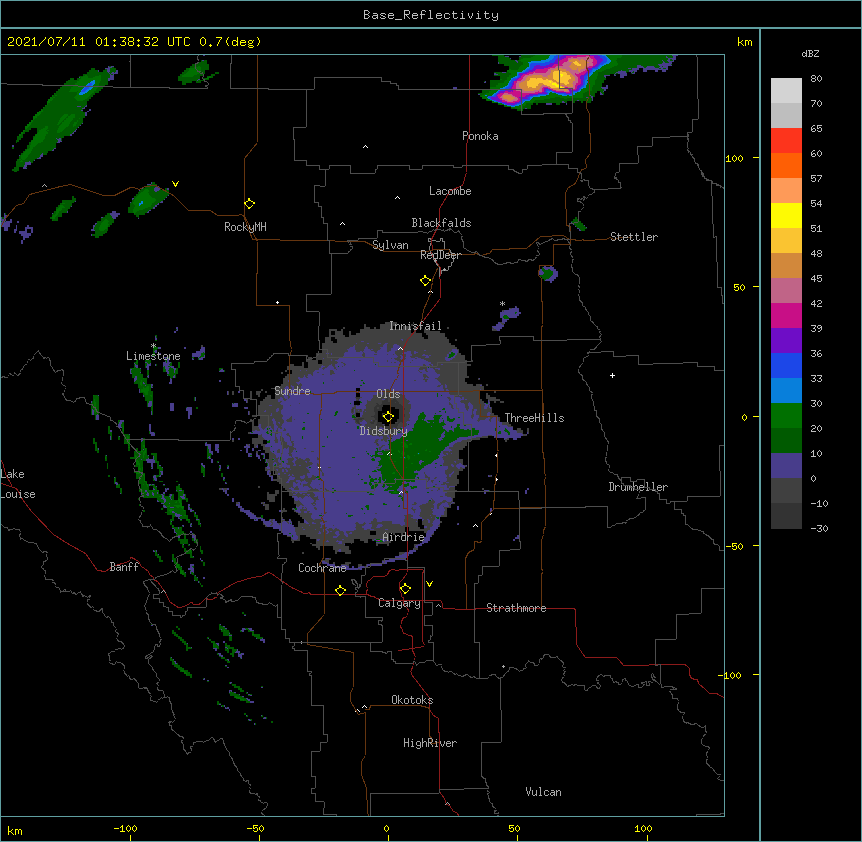
Task: Click the Lacombe label
Action: [x=450, y=191]
